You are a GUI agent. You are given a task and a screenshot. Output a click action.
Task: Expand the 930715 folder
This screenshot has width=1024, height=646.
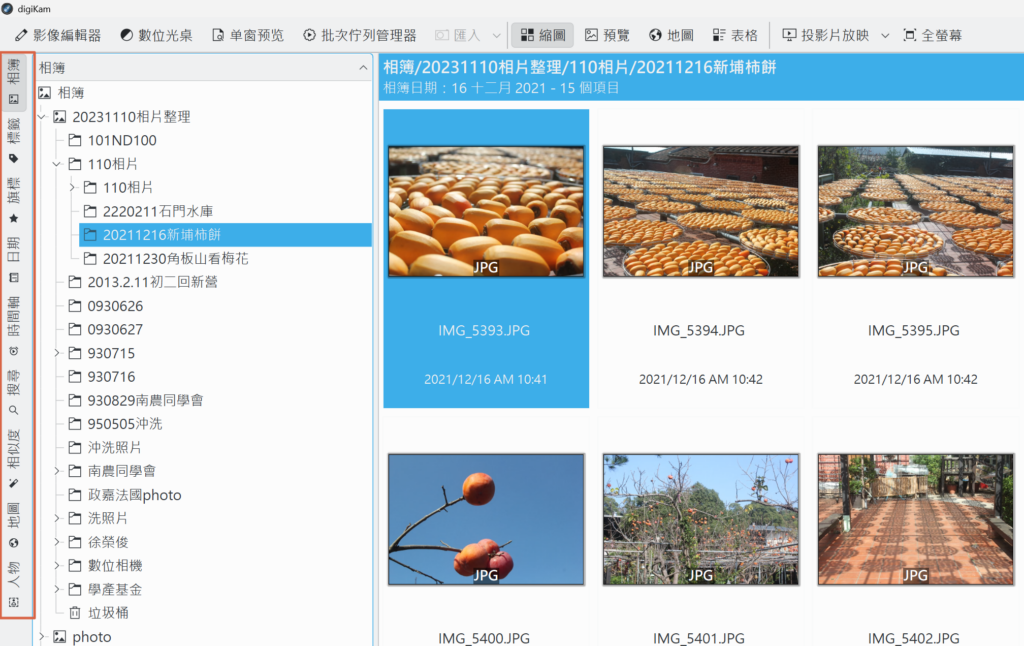[57, 353]
